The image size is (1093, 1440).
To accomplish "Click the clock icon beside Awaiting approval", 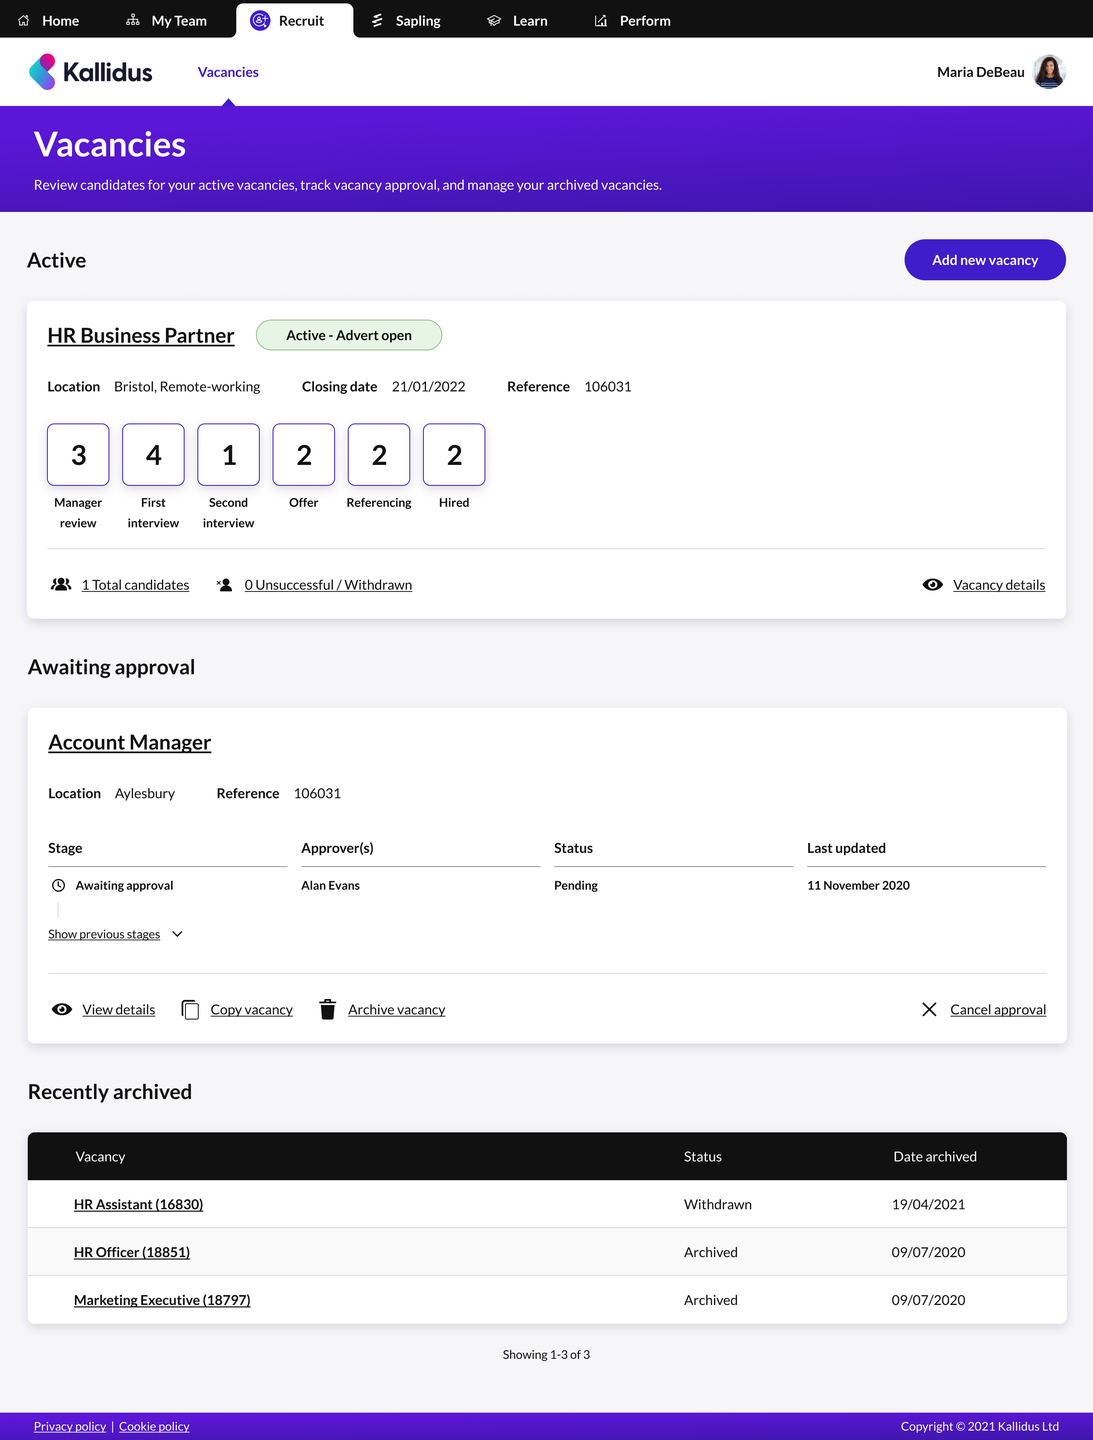I will click(x=59, y=886).
